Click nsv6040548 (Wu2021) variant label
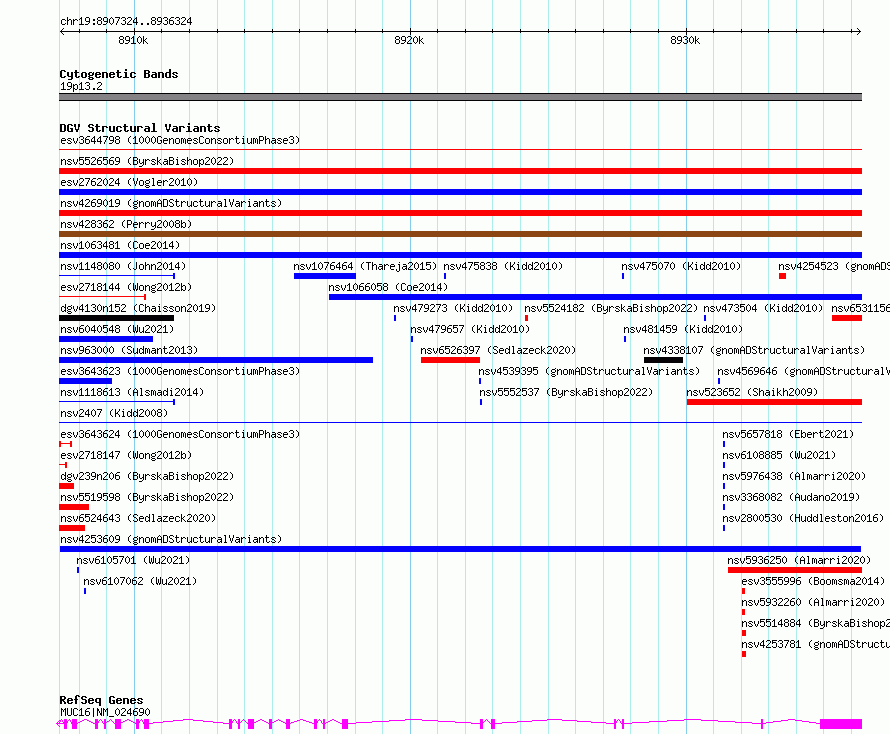This screenshot has width=890, height=734. click(117, 329)
